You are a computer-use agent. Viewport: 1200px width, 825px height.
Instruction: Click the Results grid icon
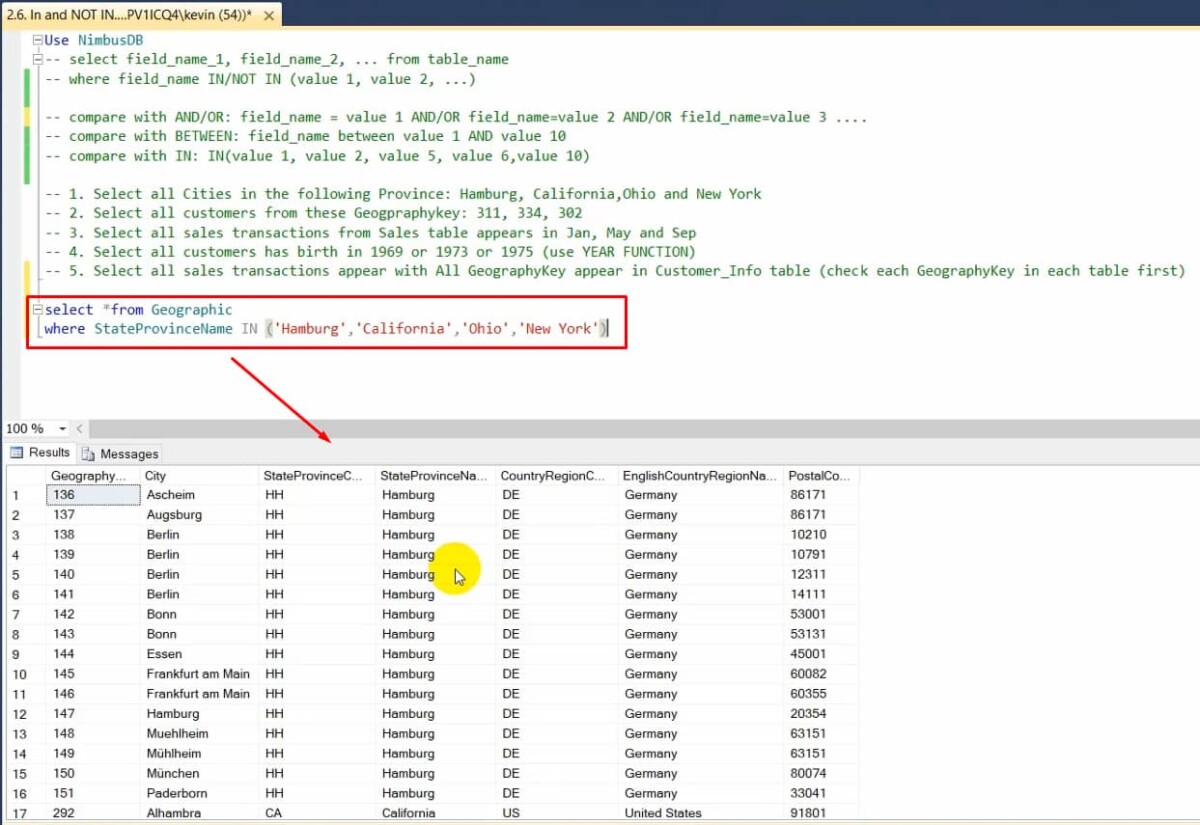[x=16, y=453]
